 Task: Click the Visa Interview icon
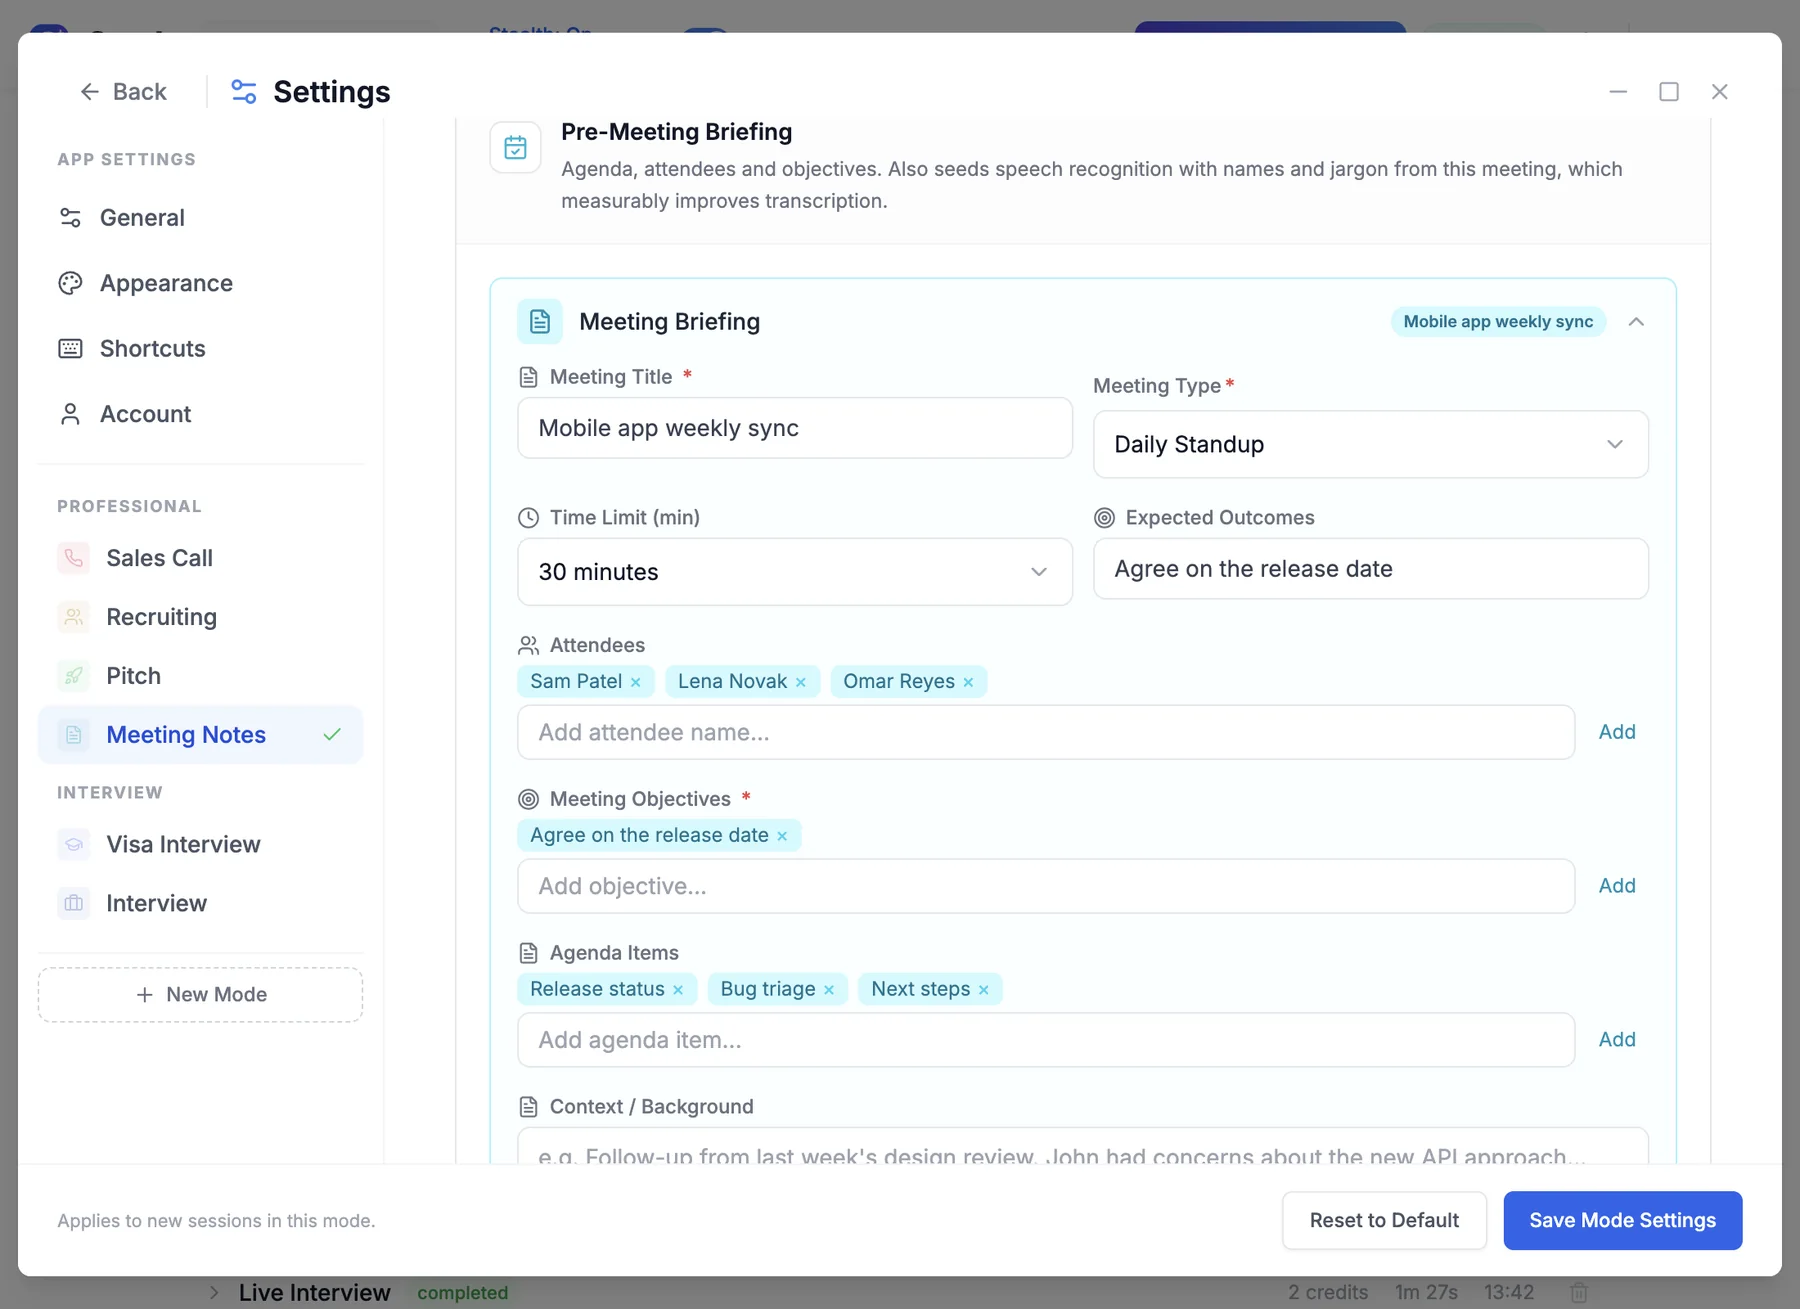tap(74, 845)
